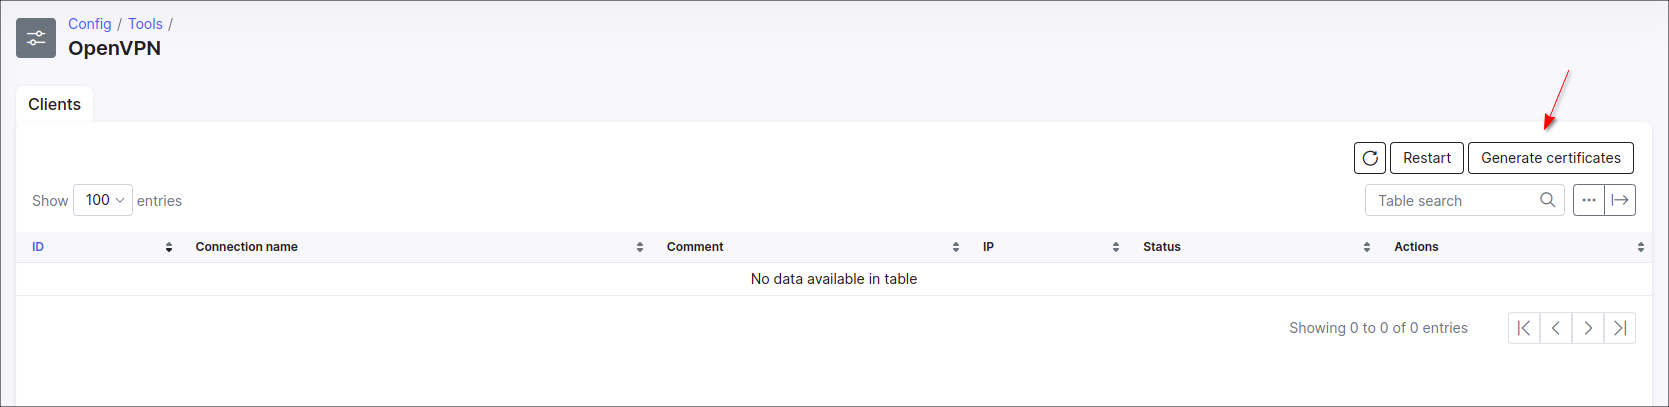
Task: Sort table by Status column
Action: click(1162, 247)
